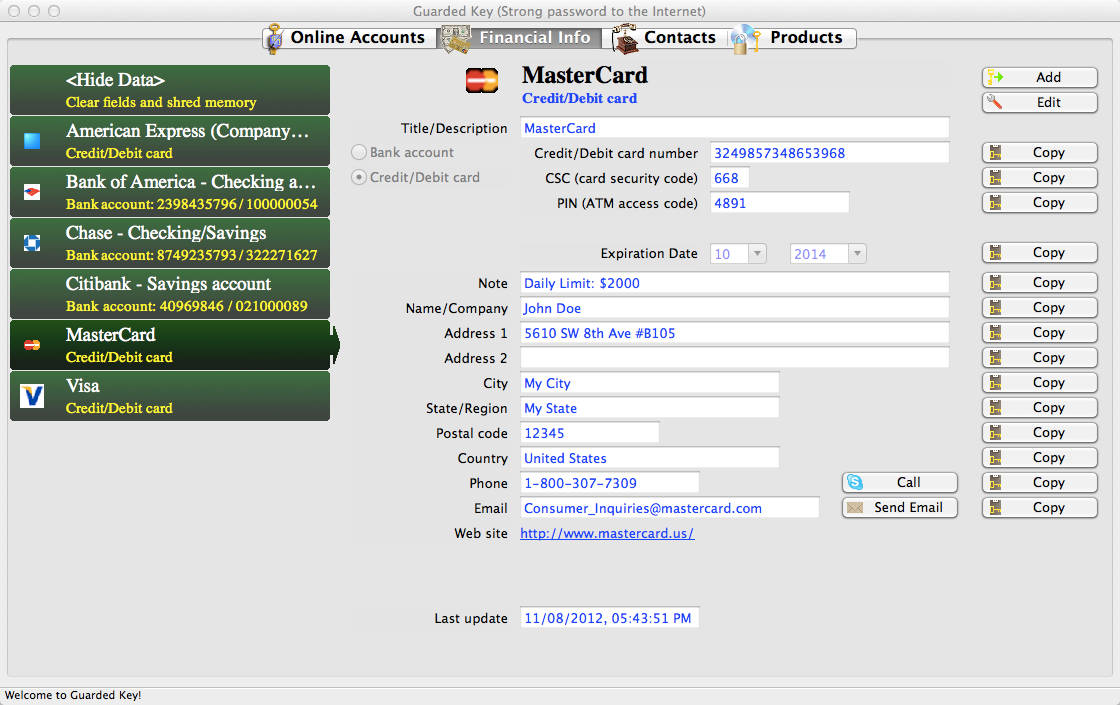This screenshot has width=1120, height=705.
Task: Copy the Address 1 value
Action: pos(1039,332)
